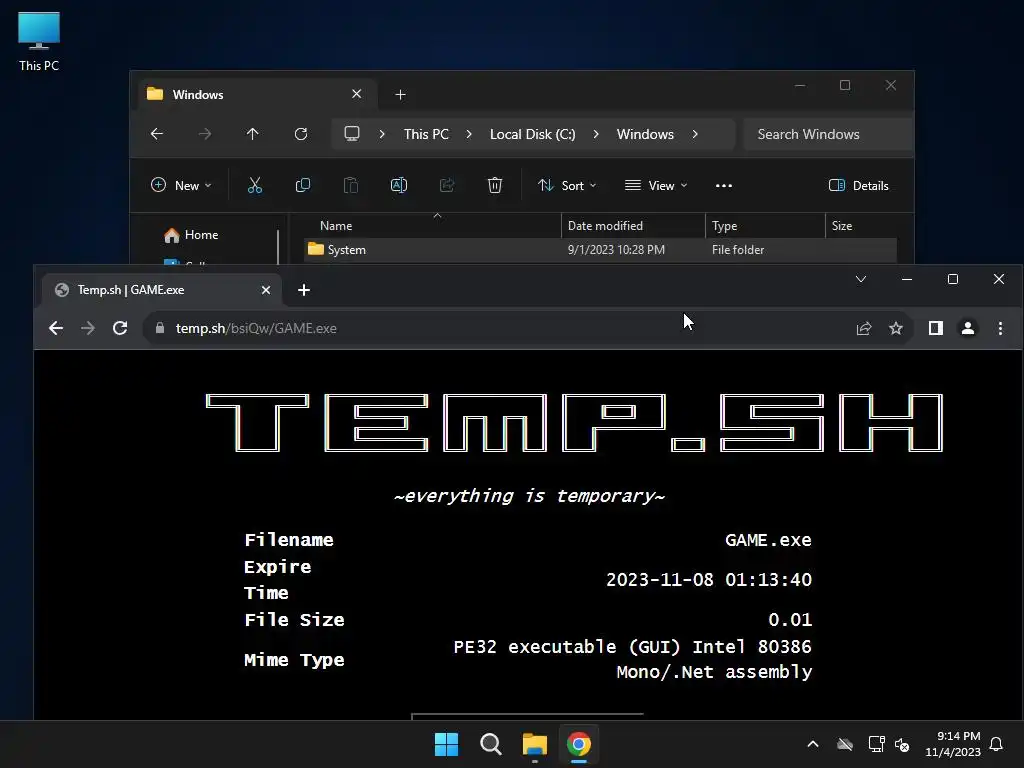Go back in File Explorer
Image resolution: width=1024 pixels, height=768 pixels.
coord(157,134)
